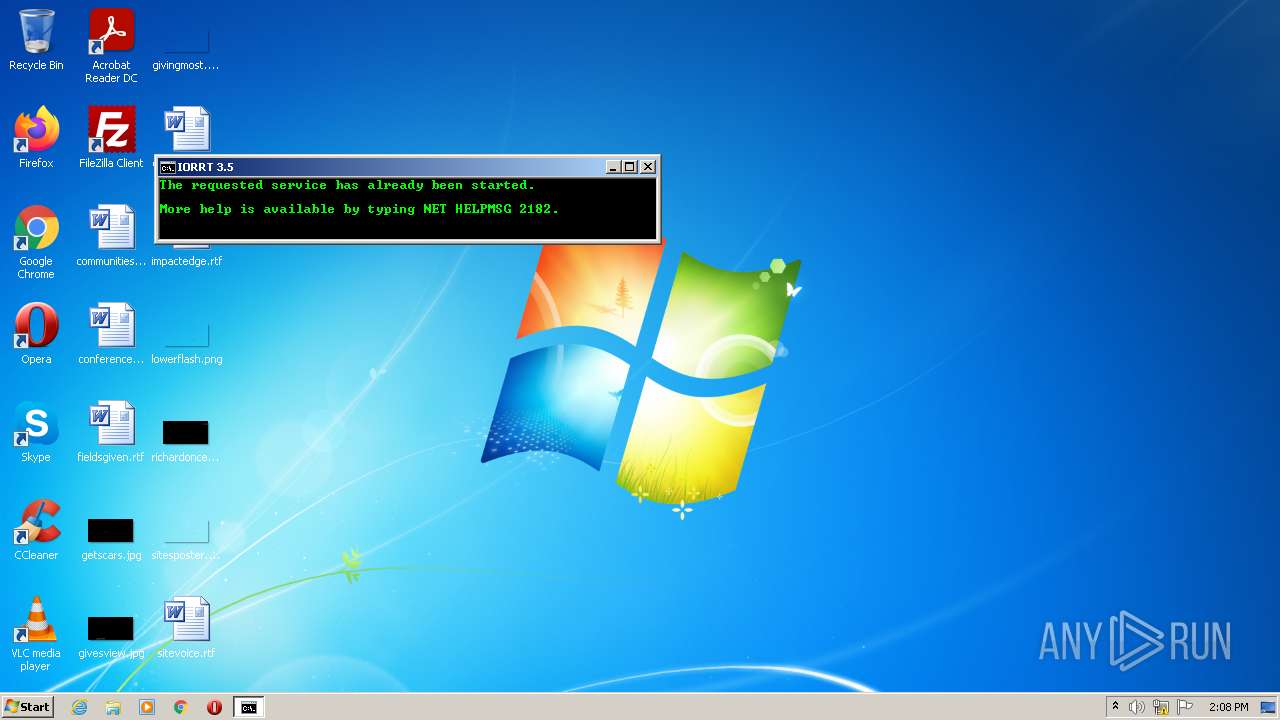The height and width of the screenshot is (720, 1280).
Task: Open the clock showing 2:08 PM
Action: click(1228, 707)
